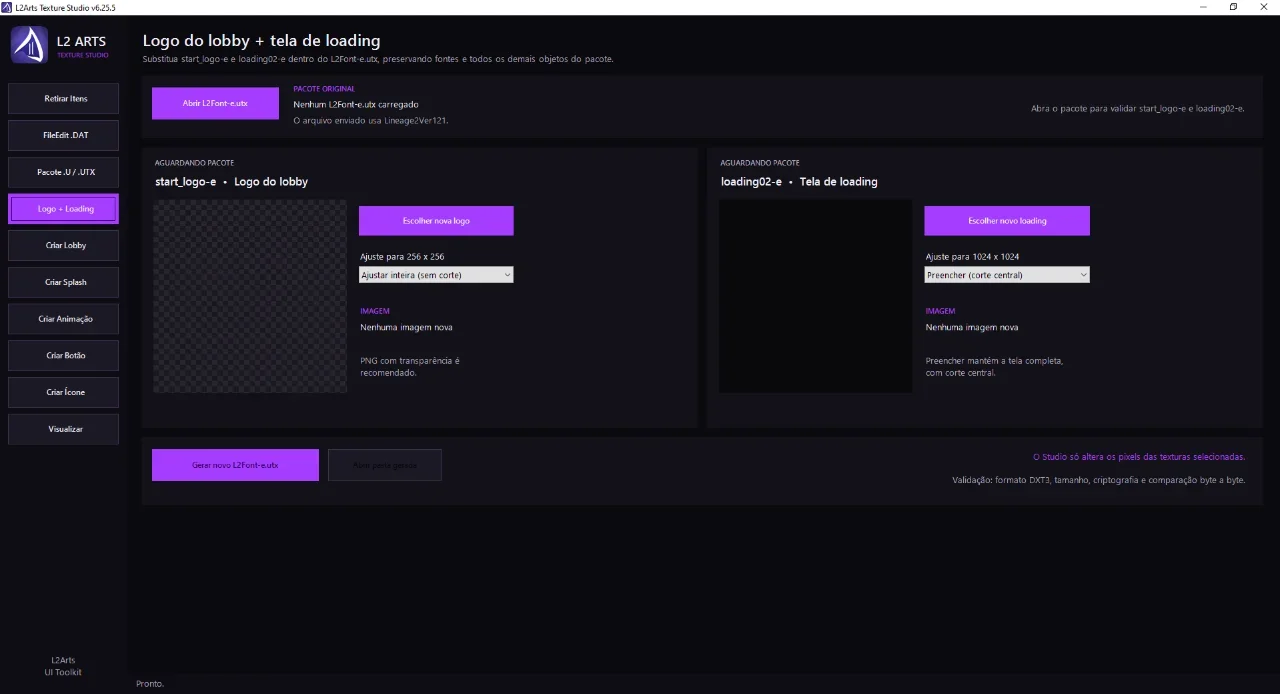Screen dimensions: 1280x694
Task: Go to Pacote .U / .UTX
Action: click(64, 172)
